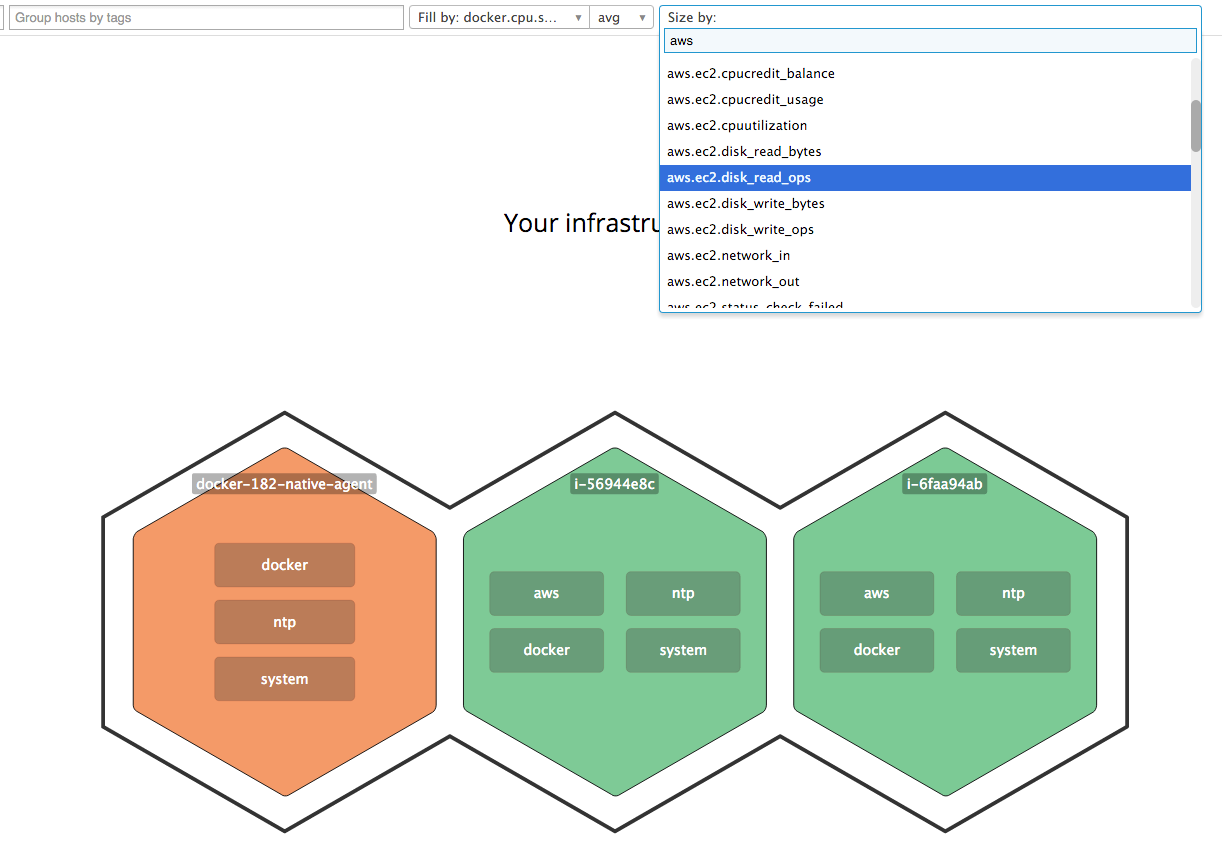The image size is (1222, 861).
Task: Click ntp badge in host i-6faa94ab
Action: tap(1013, 593)
